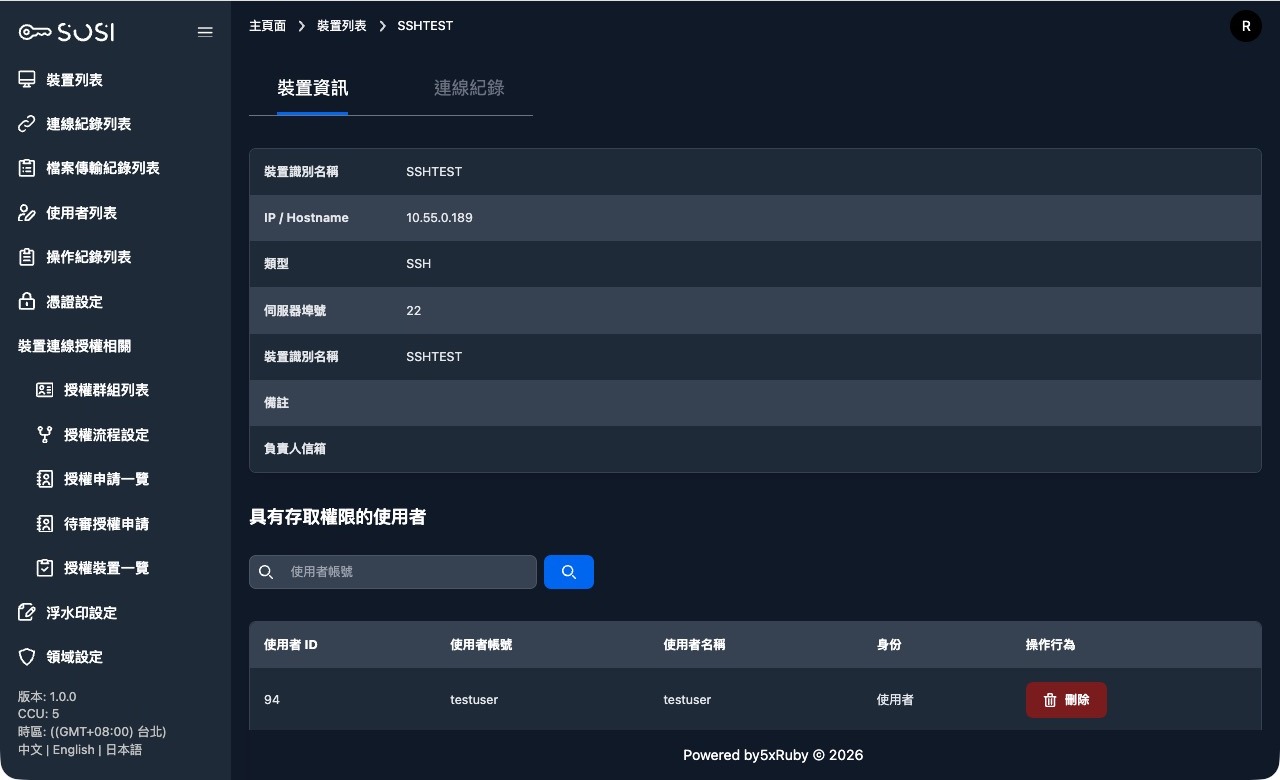Open 授權群組列表 authorization group list
The width and height of the screenshot is (1280, 780).
[x=106, y=390]
